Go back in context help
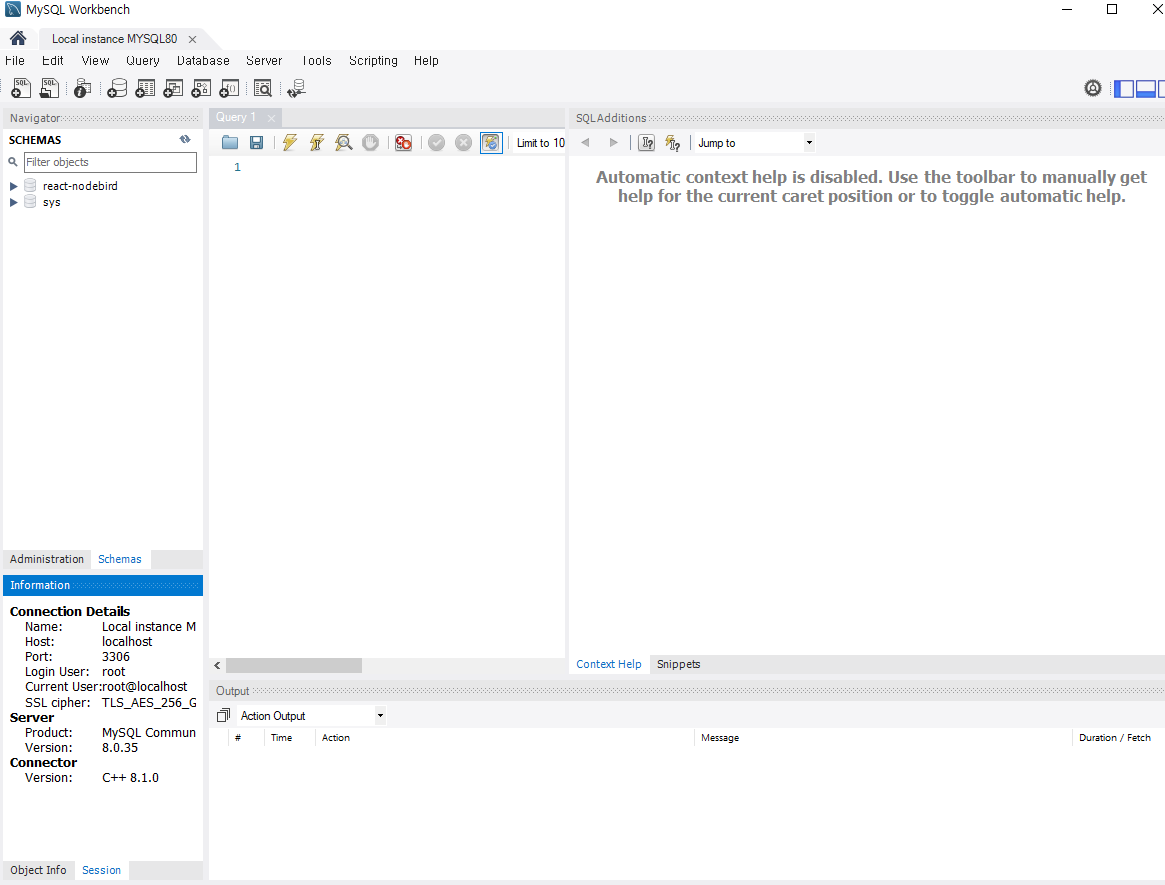The image size is (1165, 885). click(x=585, y=143)
